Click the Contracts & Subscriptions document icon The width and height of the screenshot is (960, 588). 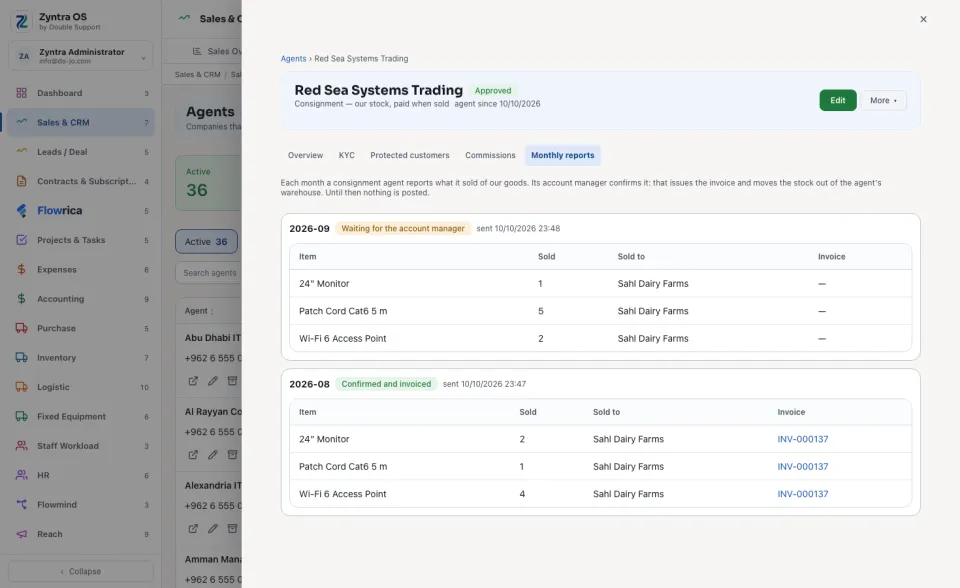[21, 181]
